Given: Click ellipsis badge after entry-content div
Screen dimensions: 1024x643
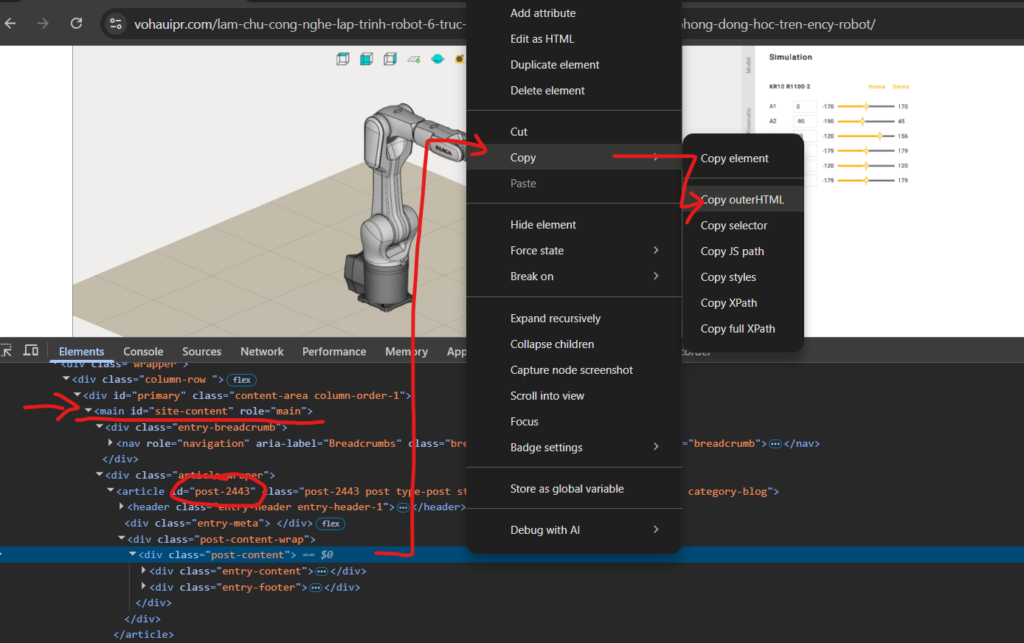Looking at the screenshot, I should tap(321, 571).
